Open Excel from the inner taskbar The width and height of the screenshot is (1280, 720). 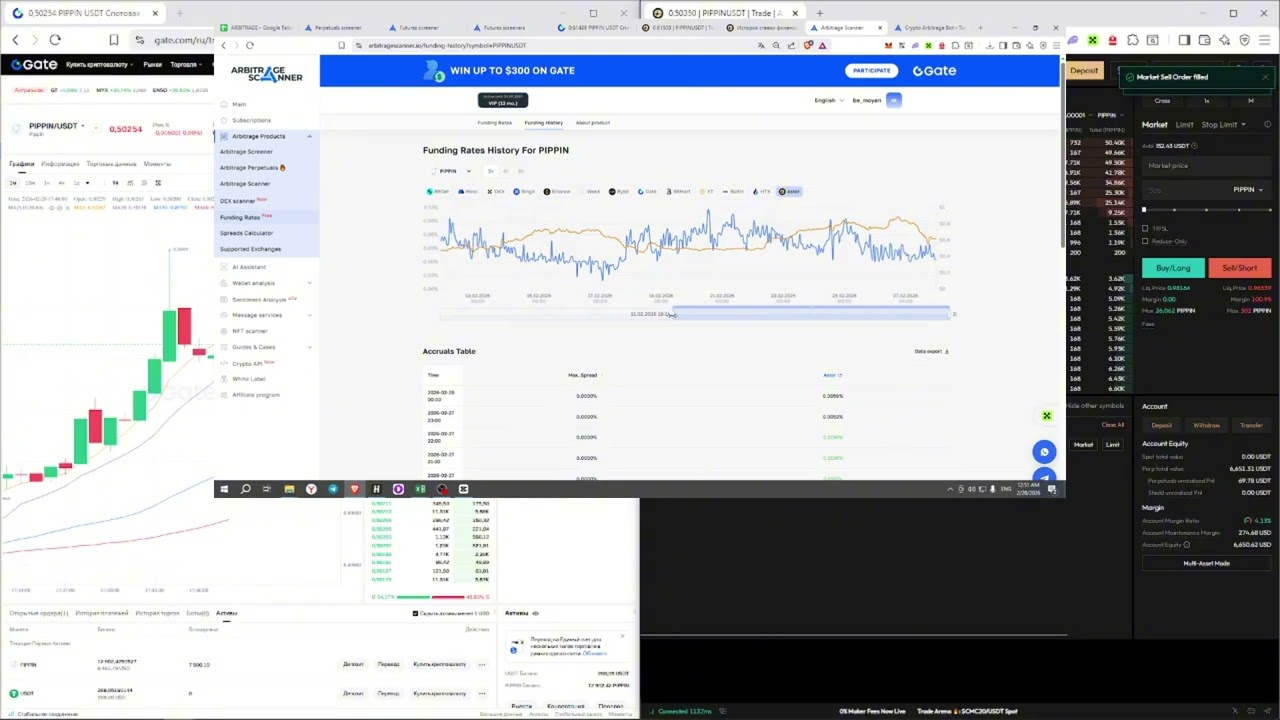click(420, 489)
